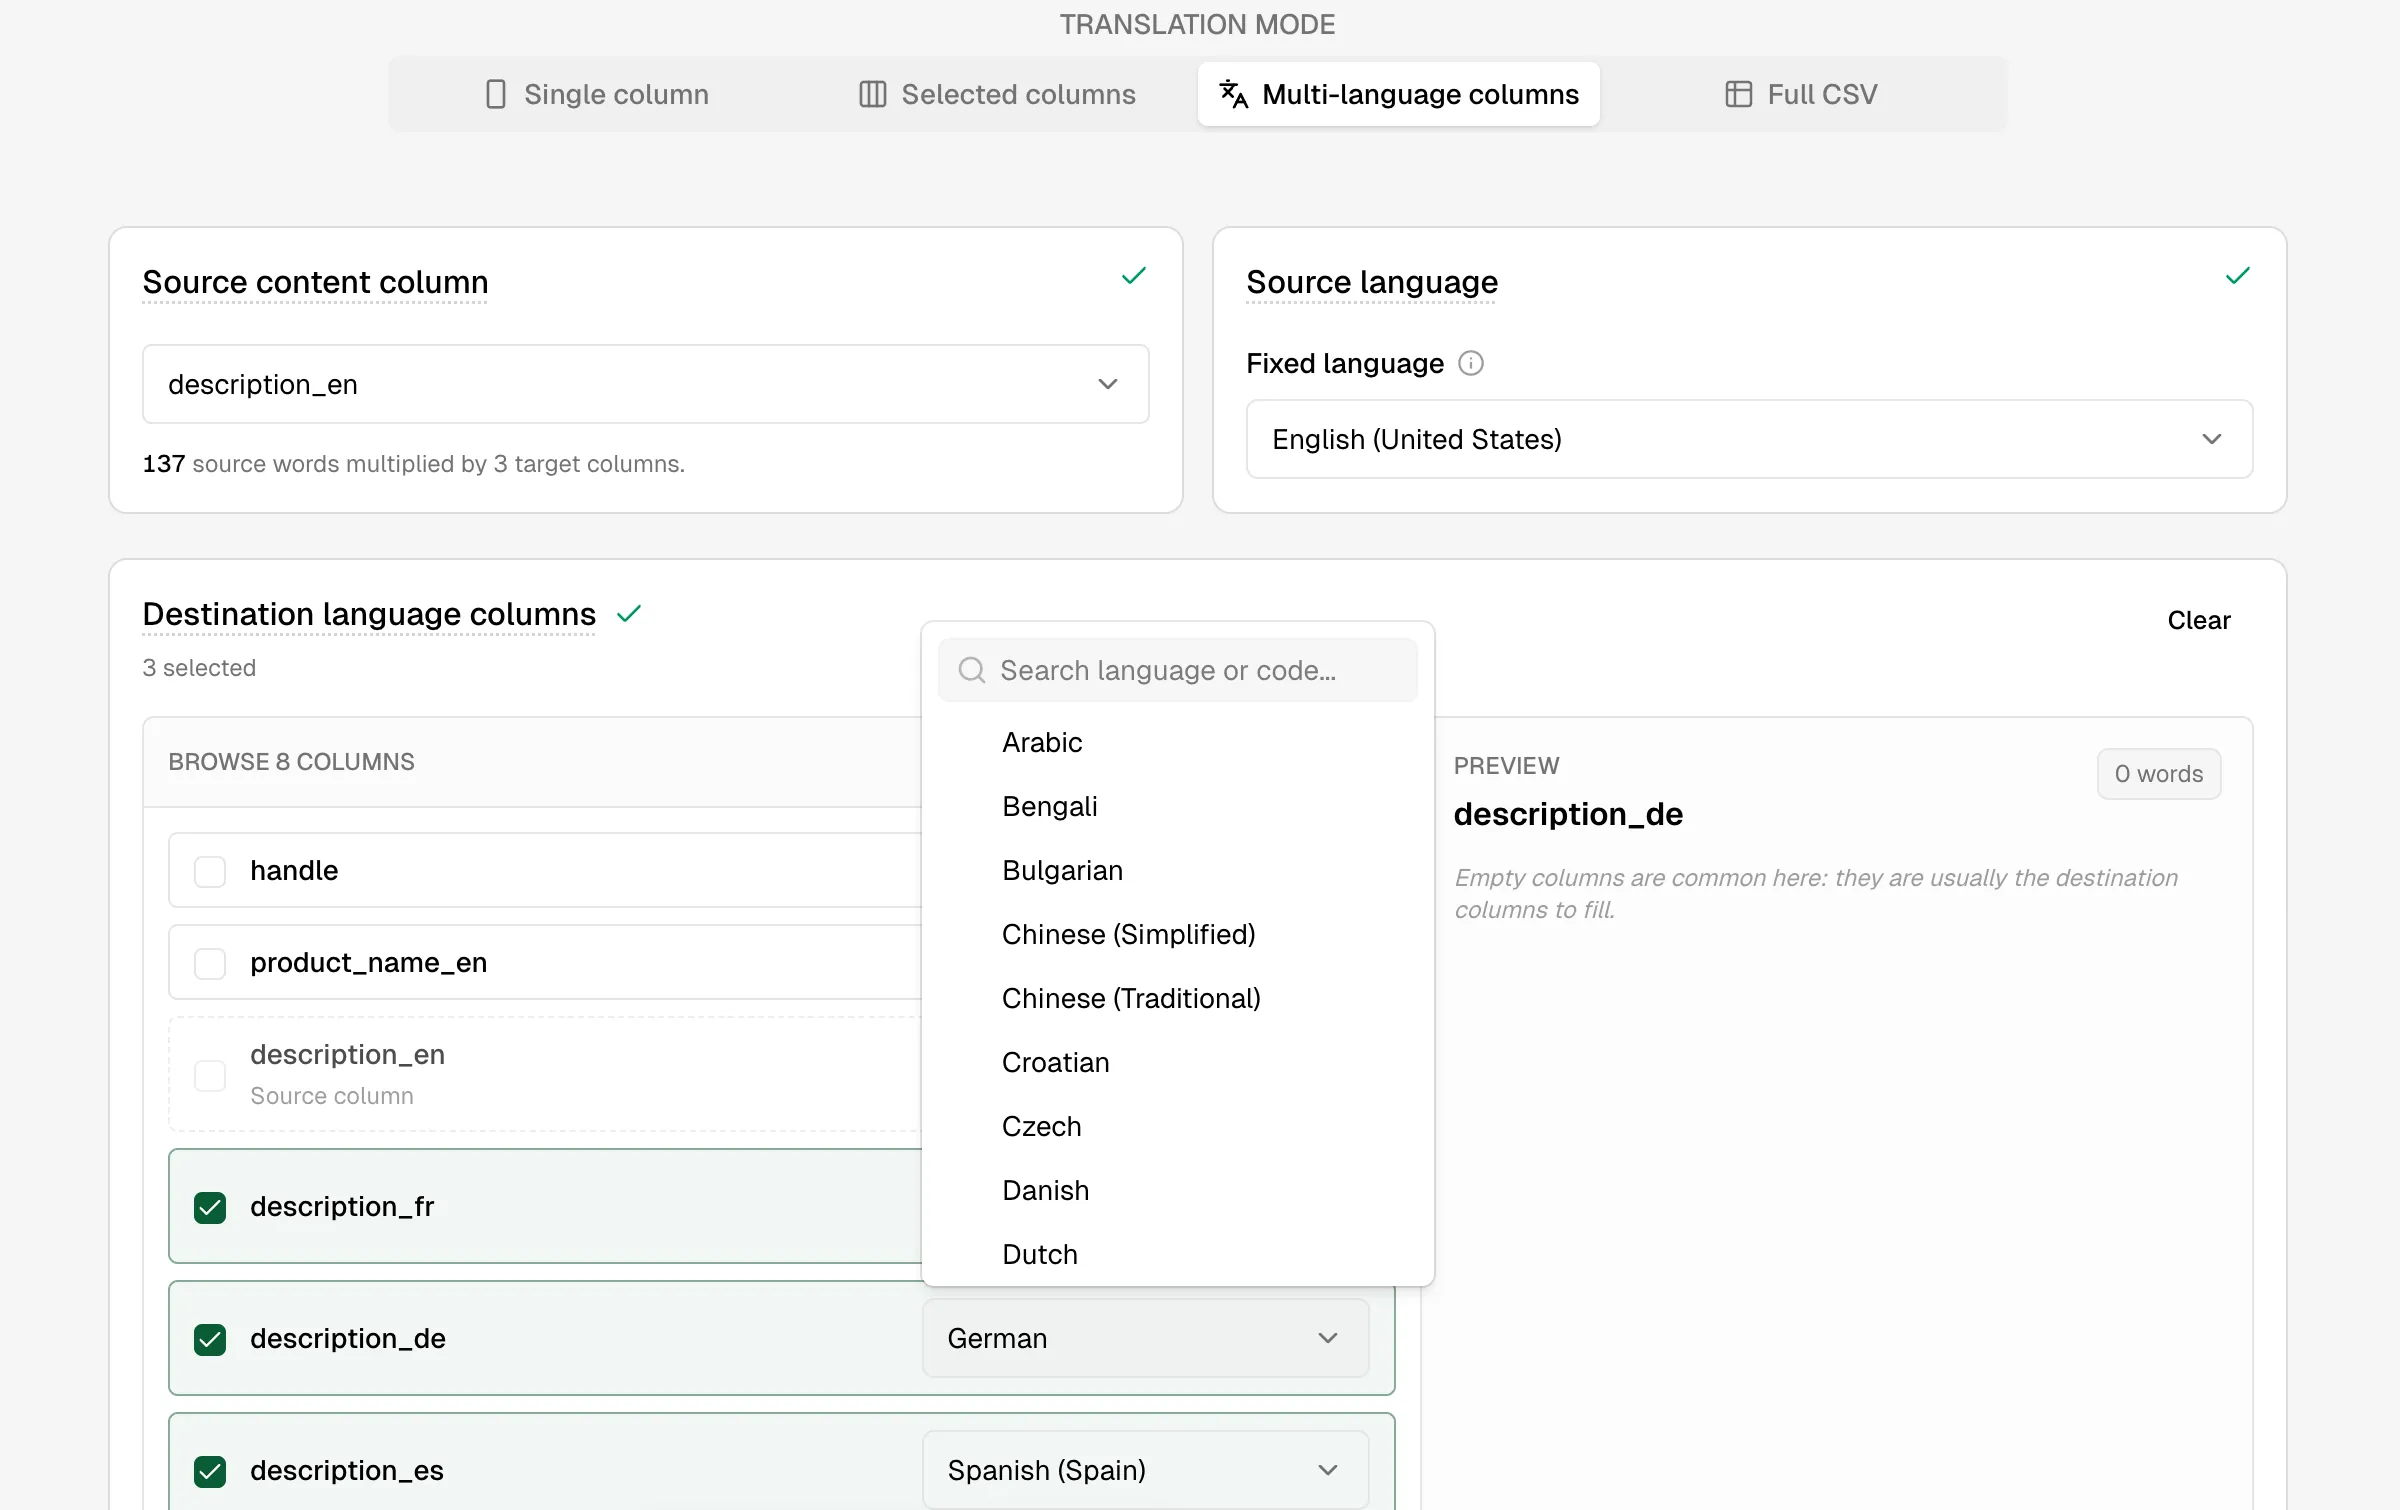Click the description_de preview title
This screenshot has height=1510, width=2400.
(x=1568, y=814)
